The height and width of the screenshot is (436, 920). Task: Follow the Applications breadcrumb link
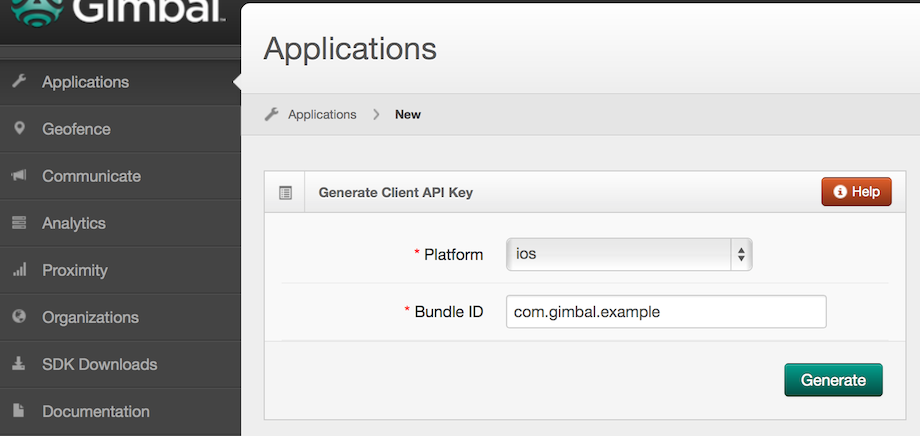(322, 114)
